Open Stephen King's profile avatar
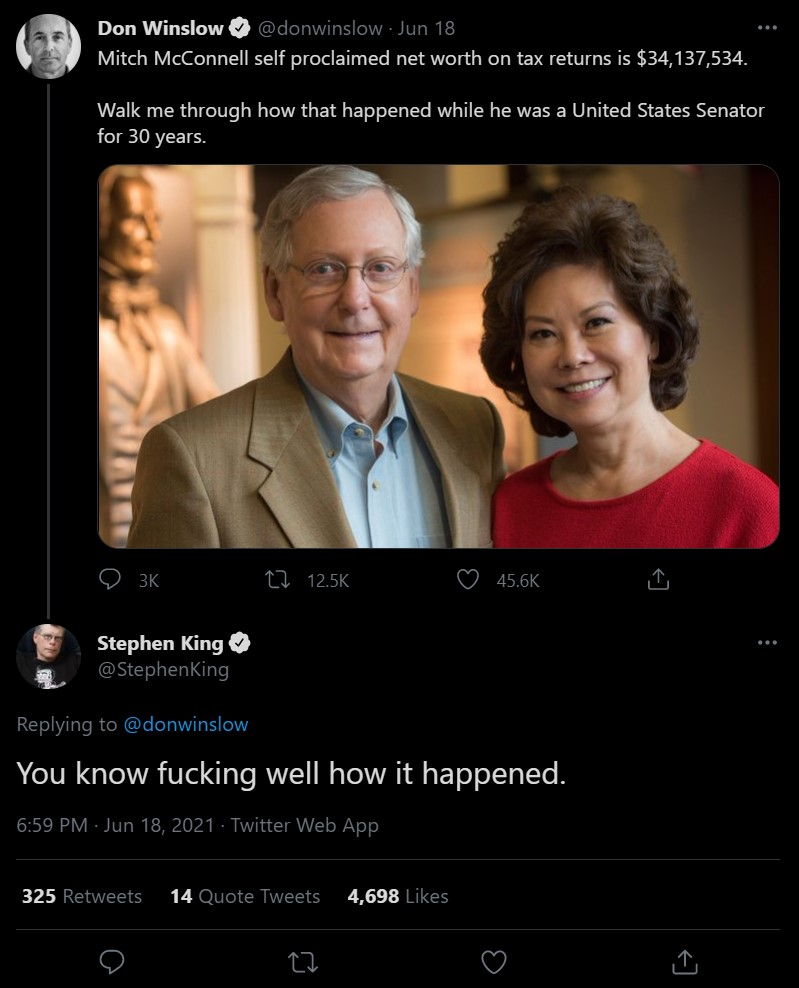Image resolution: width=799 pixels, height=988 pixels. (49, 655)
